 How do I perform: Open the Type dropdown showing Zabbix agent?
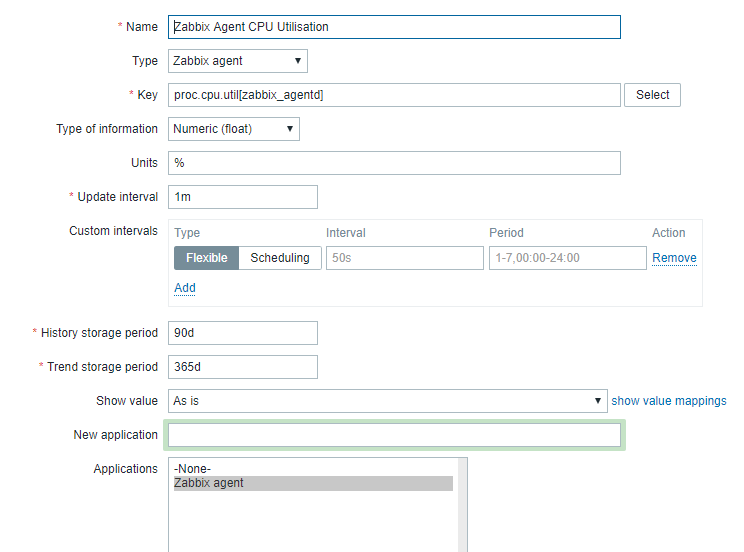click(x=237, y=61)
